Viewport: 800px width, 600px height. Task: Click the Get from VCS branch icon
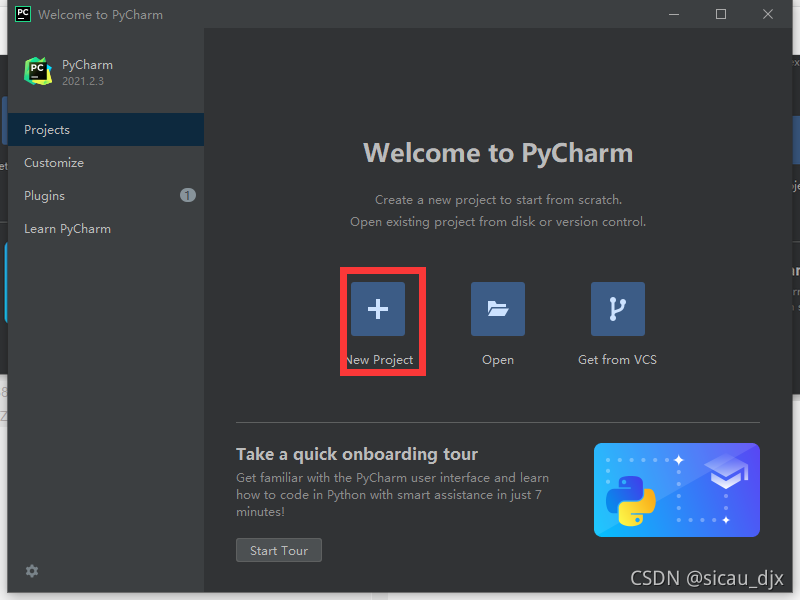[617, 309]
